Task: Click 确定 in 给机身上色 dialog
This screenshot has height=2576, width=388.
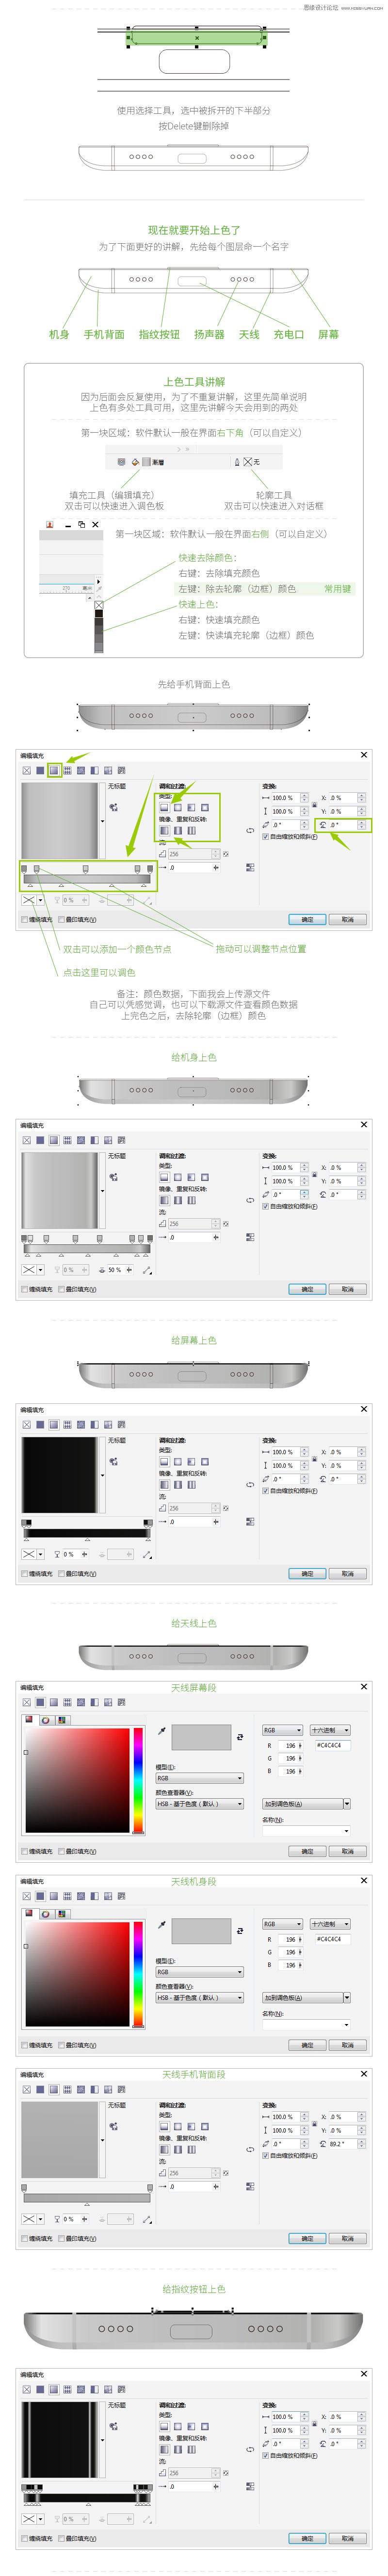Action: 308,1290
